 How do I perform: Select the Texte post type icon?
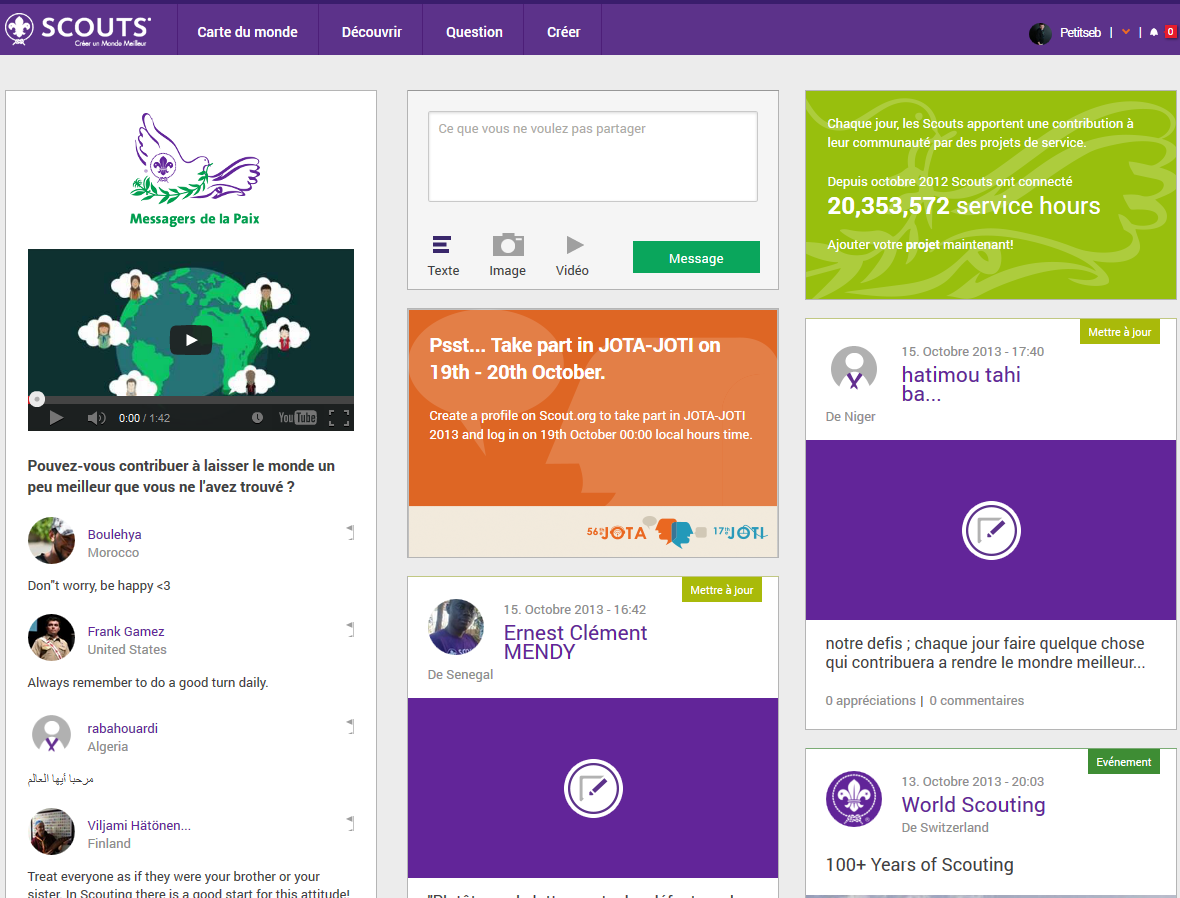[442, 245]
